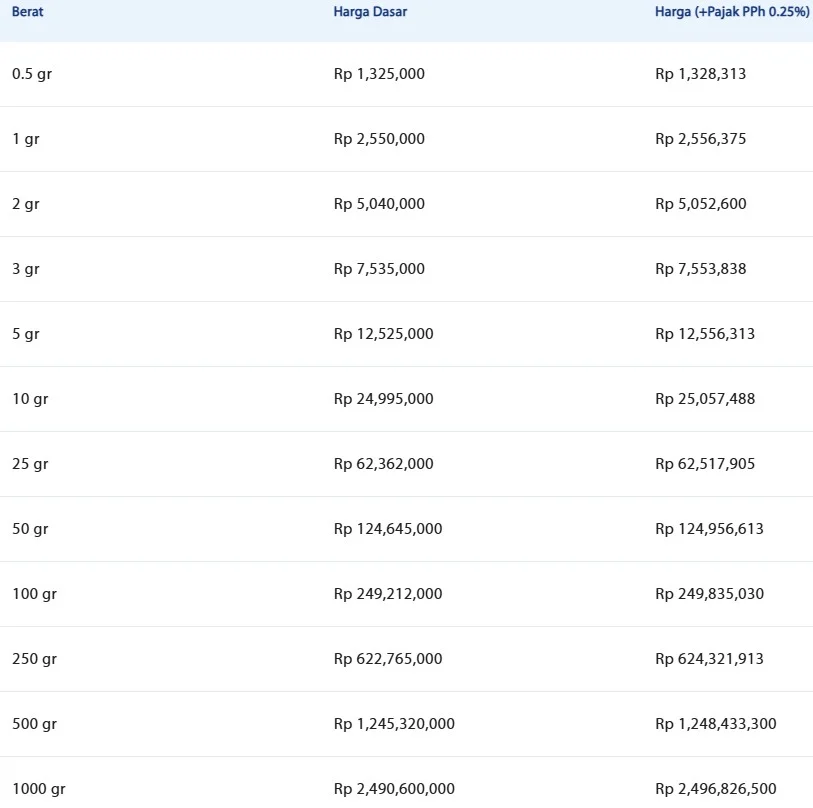The image size is (813, 808).
Task: Select base price Rp 622,765,000
Action: click(388, 659)
